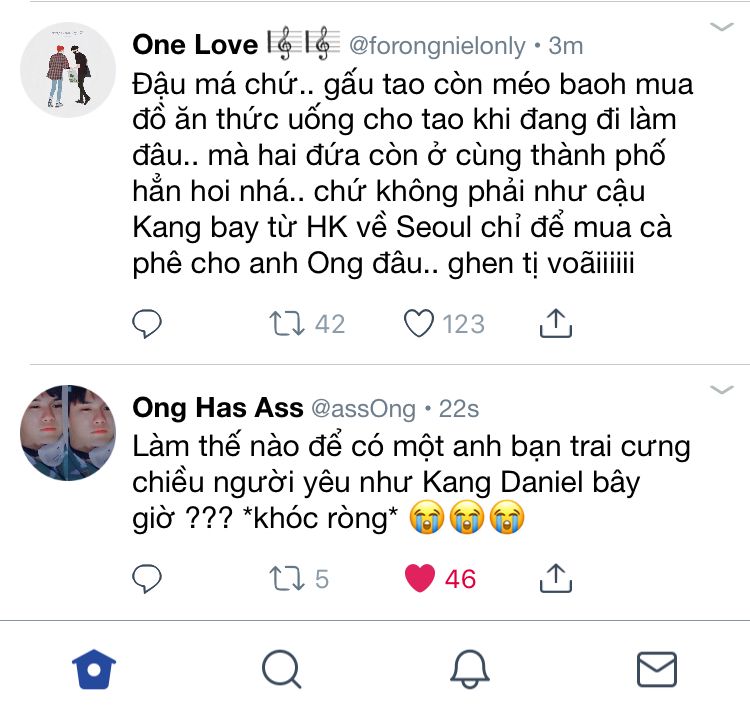
Task: Reply to Ong Has Ass tweet
Action: click(x=147, y=577)
